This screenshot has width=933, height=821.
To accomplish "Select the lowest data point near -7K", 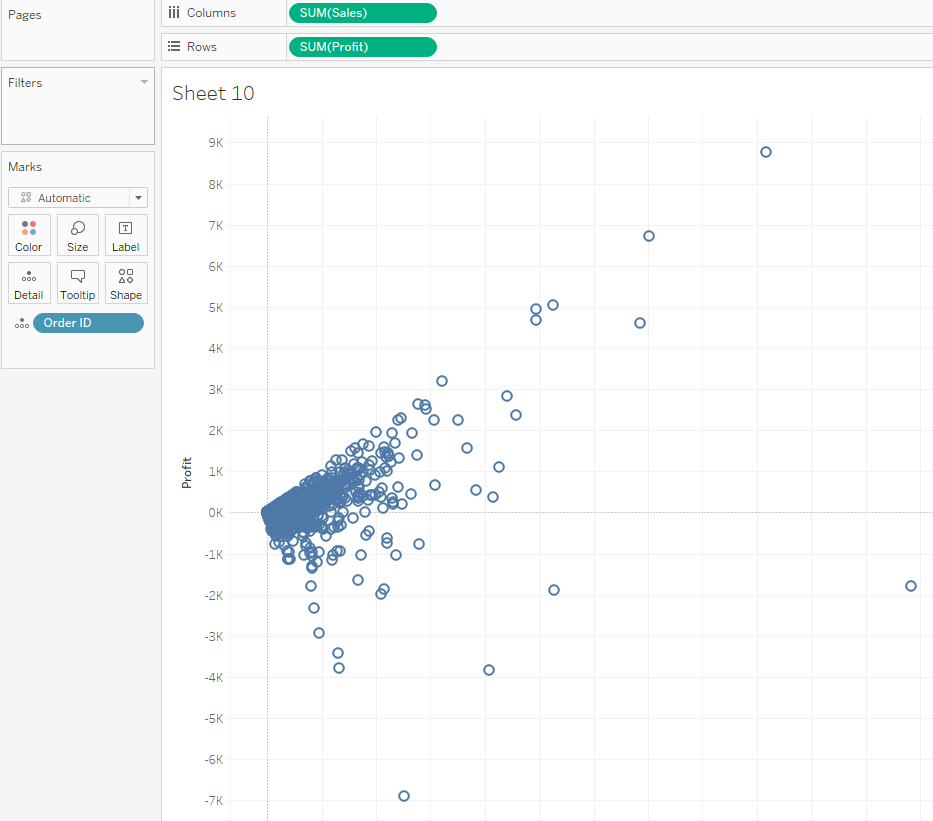I will 404,796.
